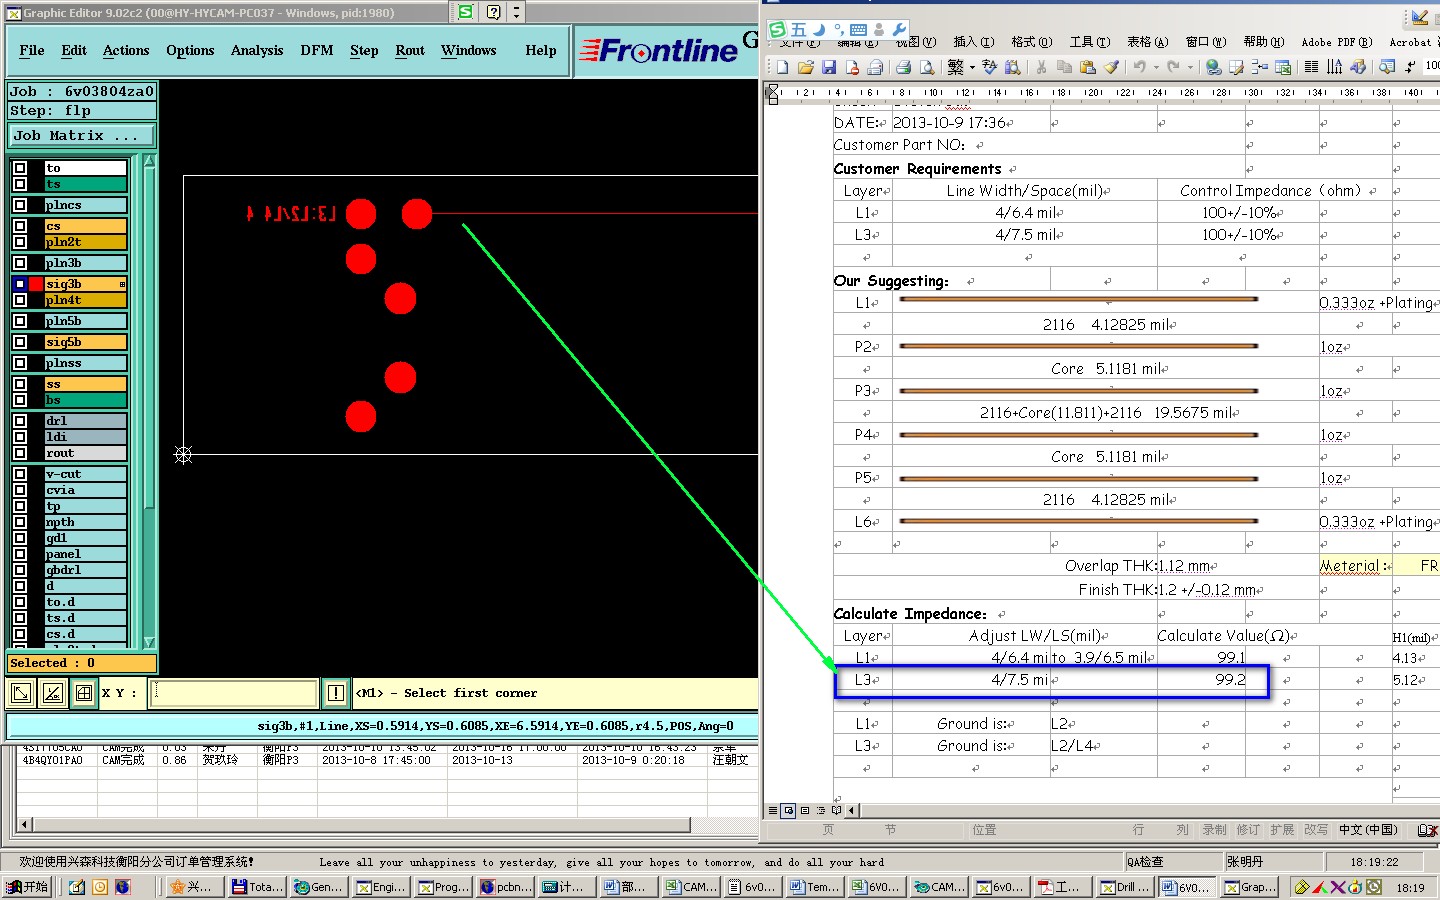Image resolution: width=1440 pixels, height=900 pixels.
Task: Click the Copy icon in Word toolbar
Action: point(1064,67)
